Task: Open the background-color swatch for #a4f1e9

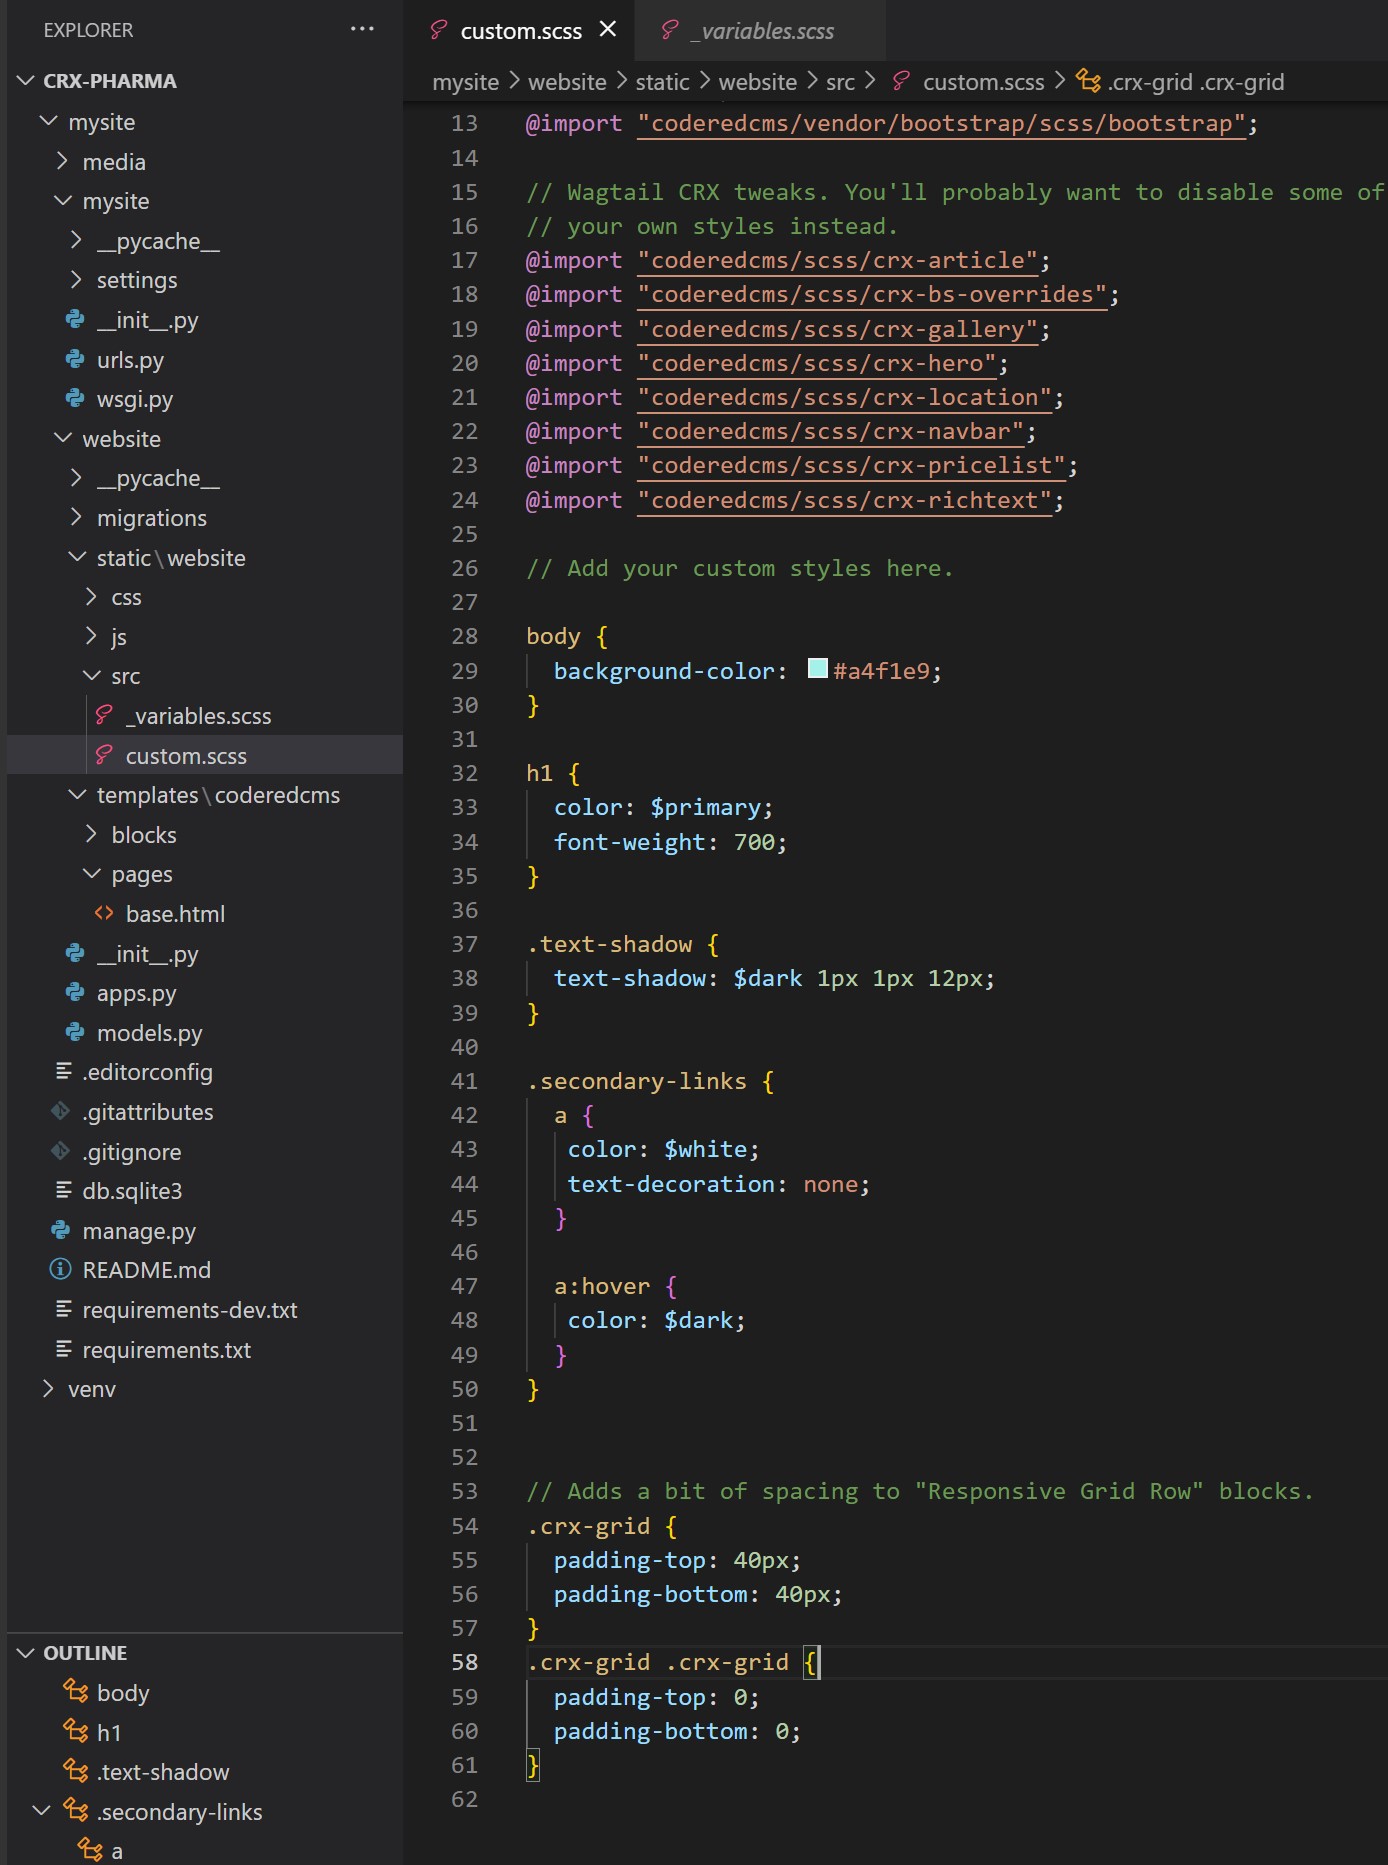Action: [817, 669]
